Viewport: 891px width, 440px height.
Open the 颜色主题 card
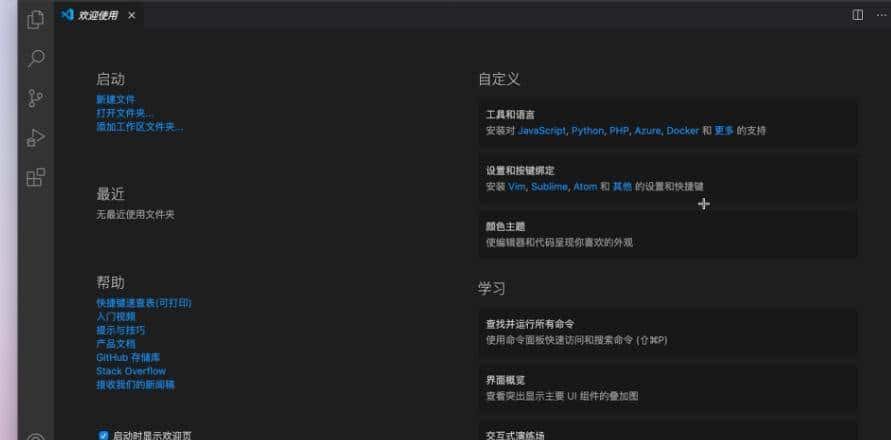(x=668, y=234)
